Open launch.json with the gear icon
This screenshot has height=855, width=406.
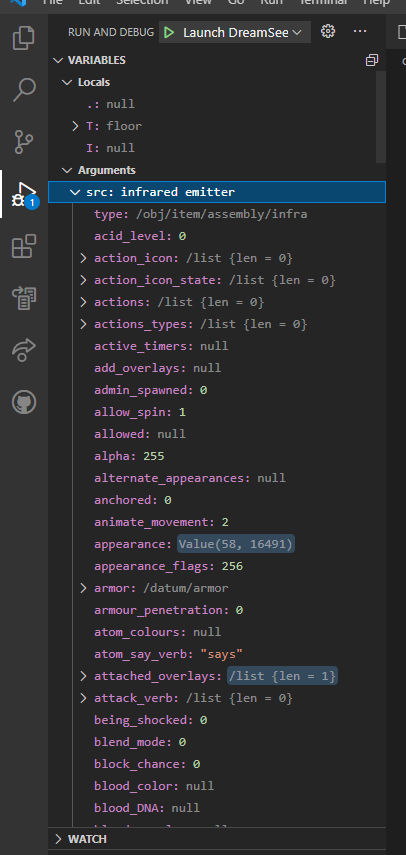[x=328, y=32]
